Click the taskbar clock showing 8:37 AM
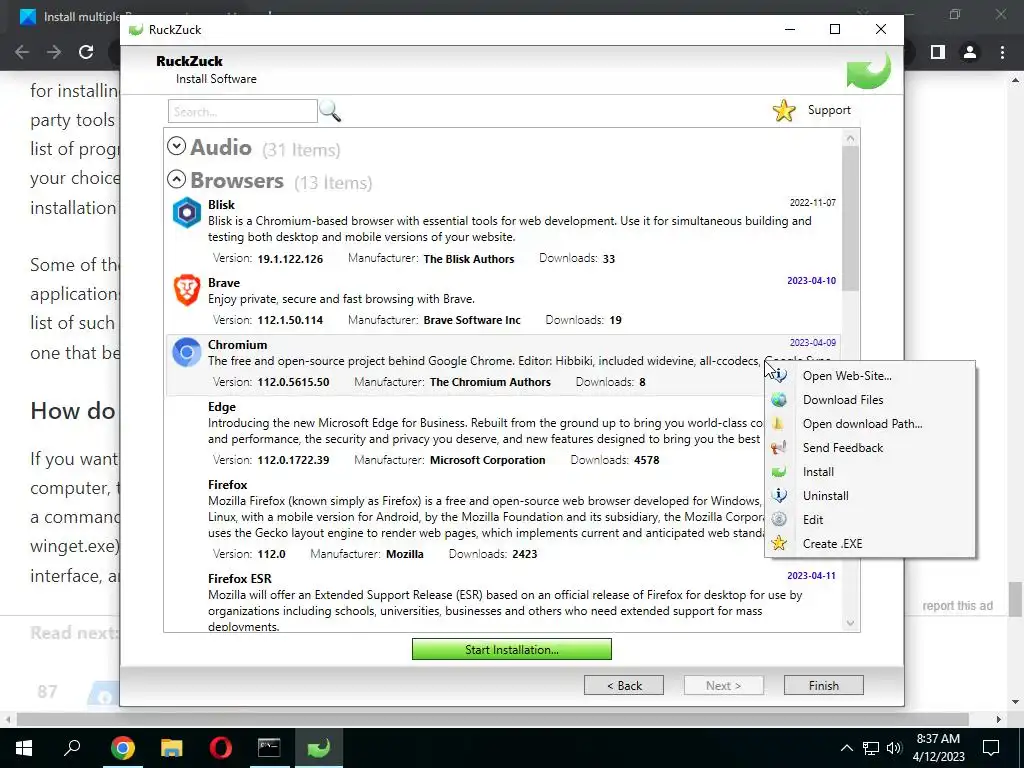This screenshot has width=1024, height=768. (x=938, y=739)
